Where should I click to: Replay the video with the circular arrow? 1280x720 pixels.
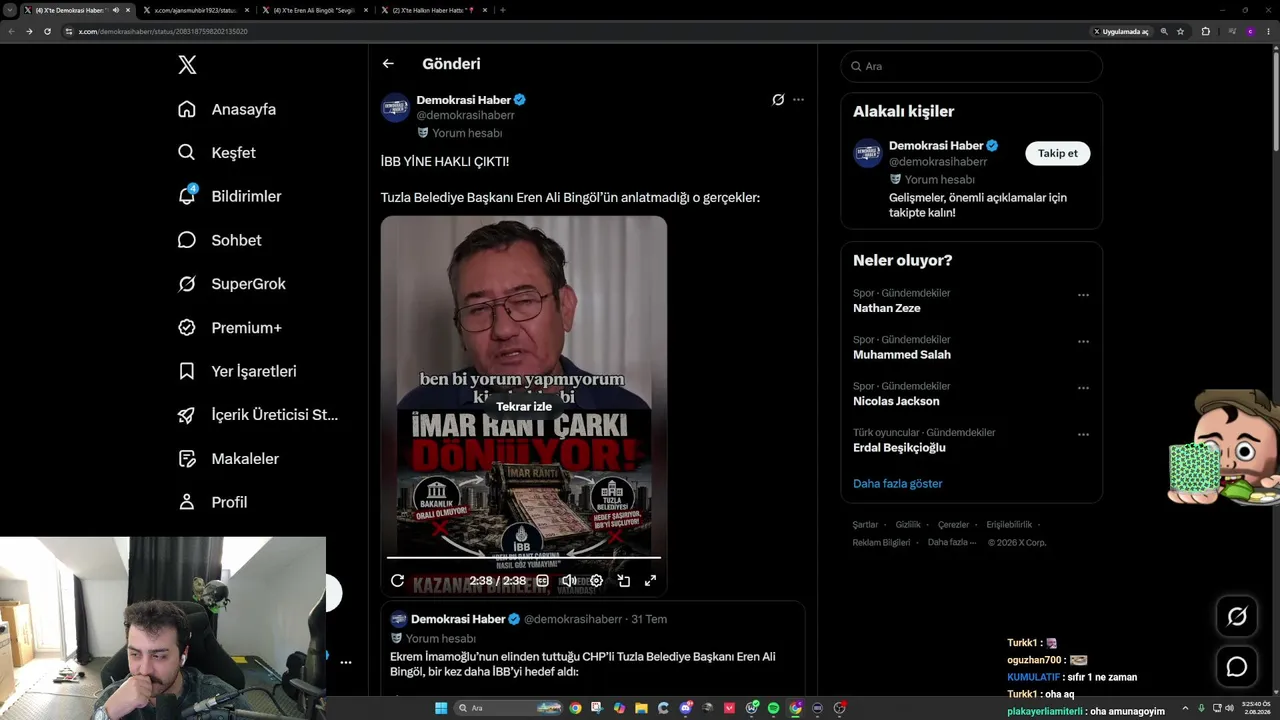point(397,580)
